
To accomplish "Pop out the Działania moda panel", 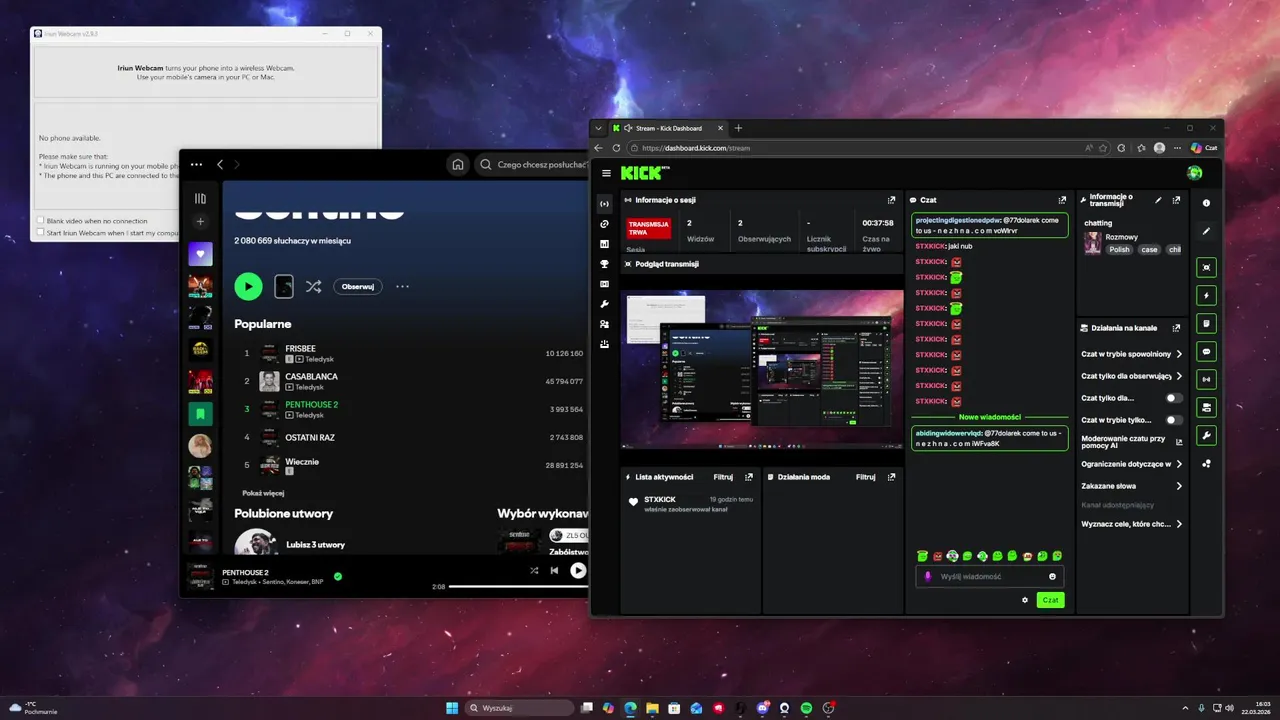I will [x=891, y=477].
